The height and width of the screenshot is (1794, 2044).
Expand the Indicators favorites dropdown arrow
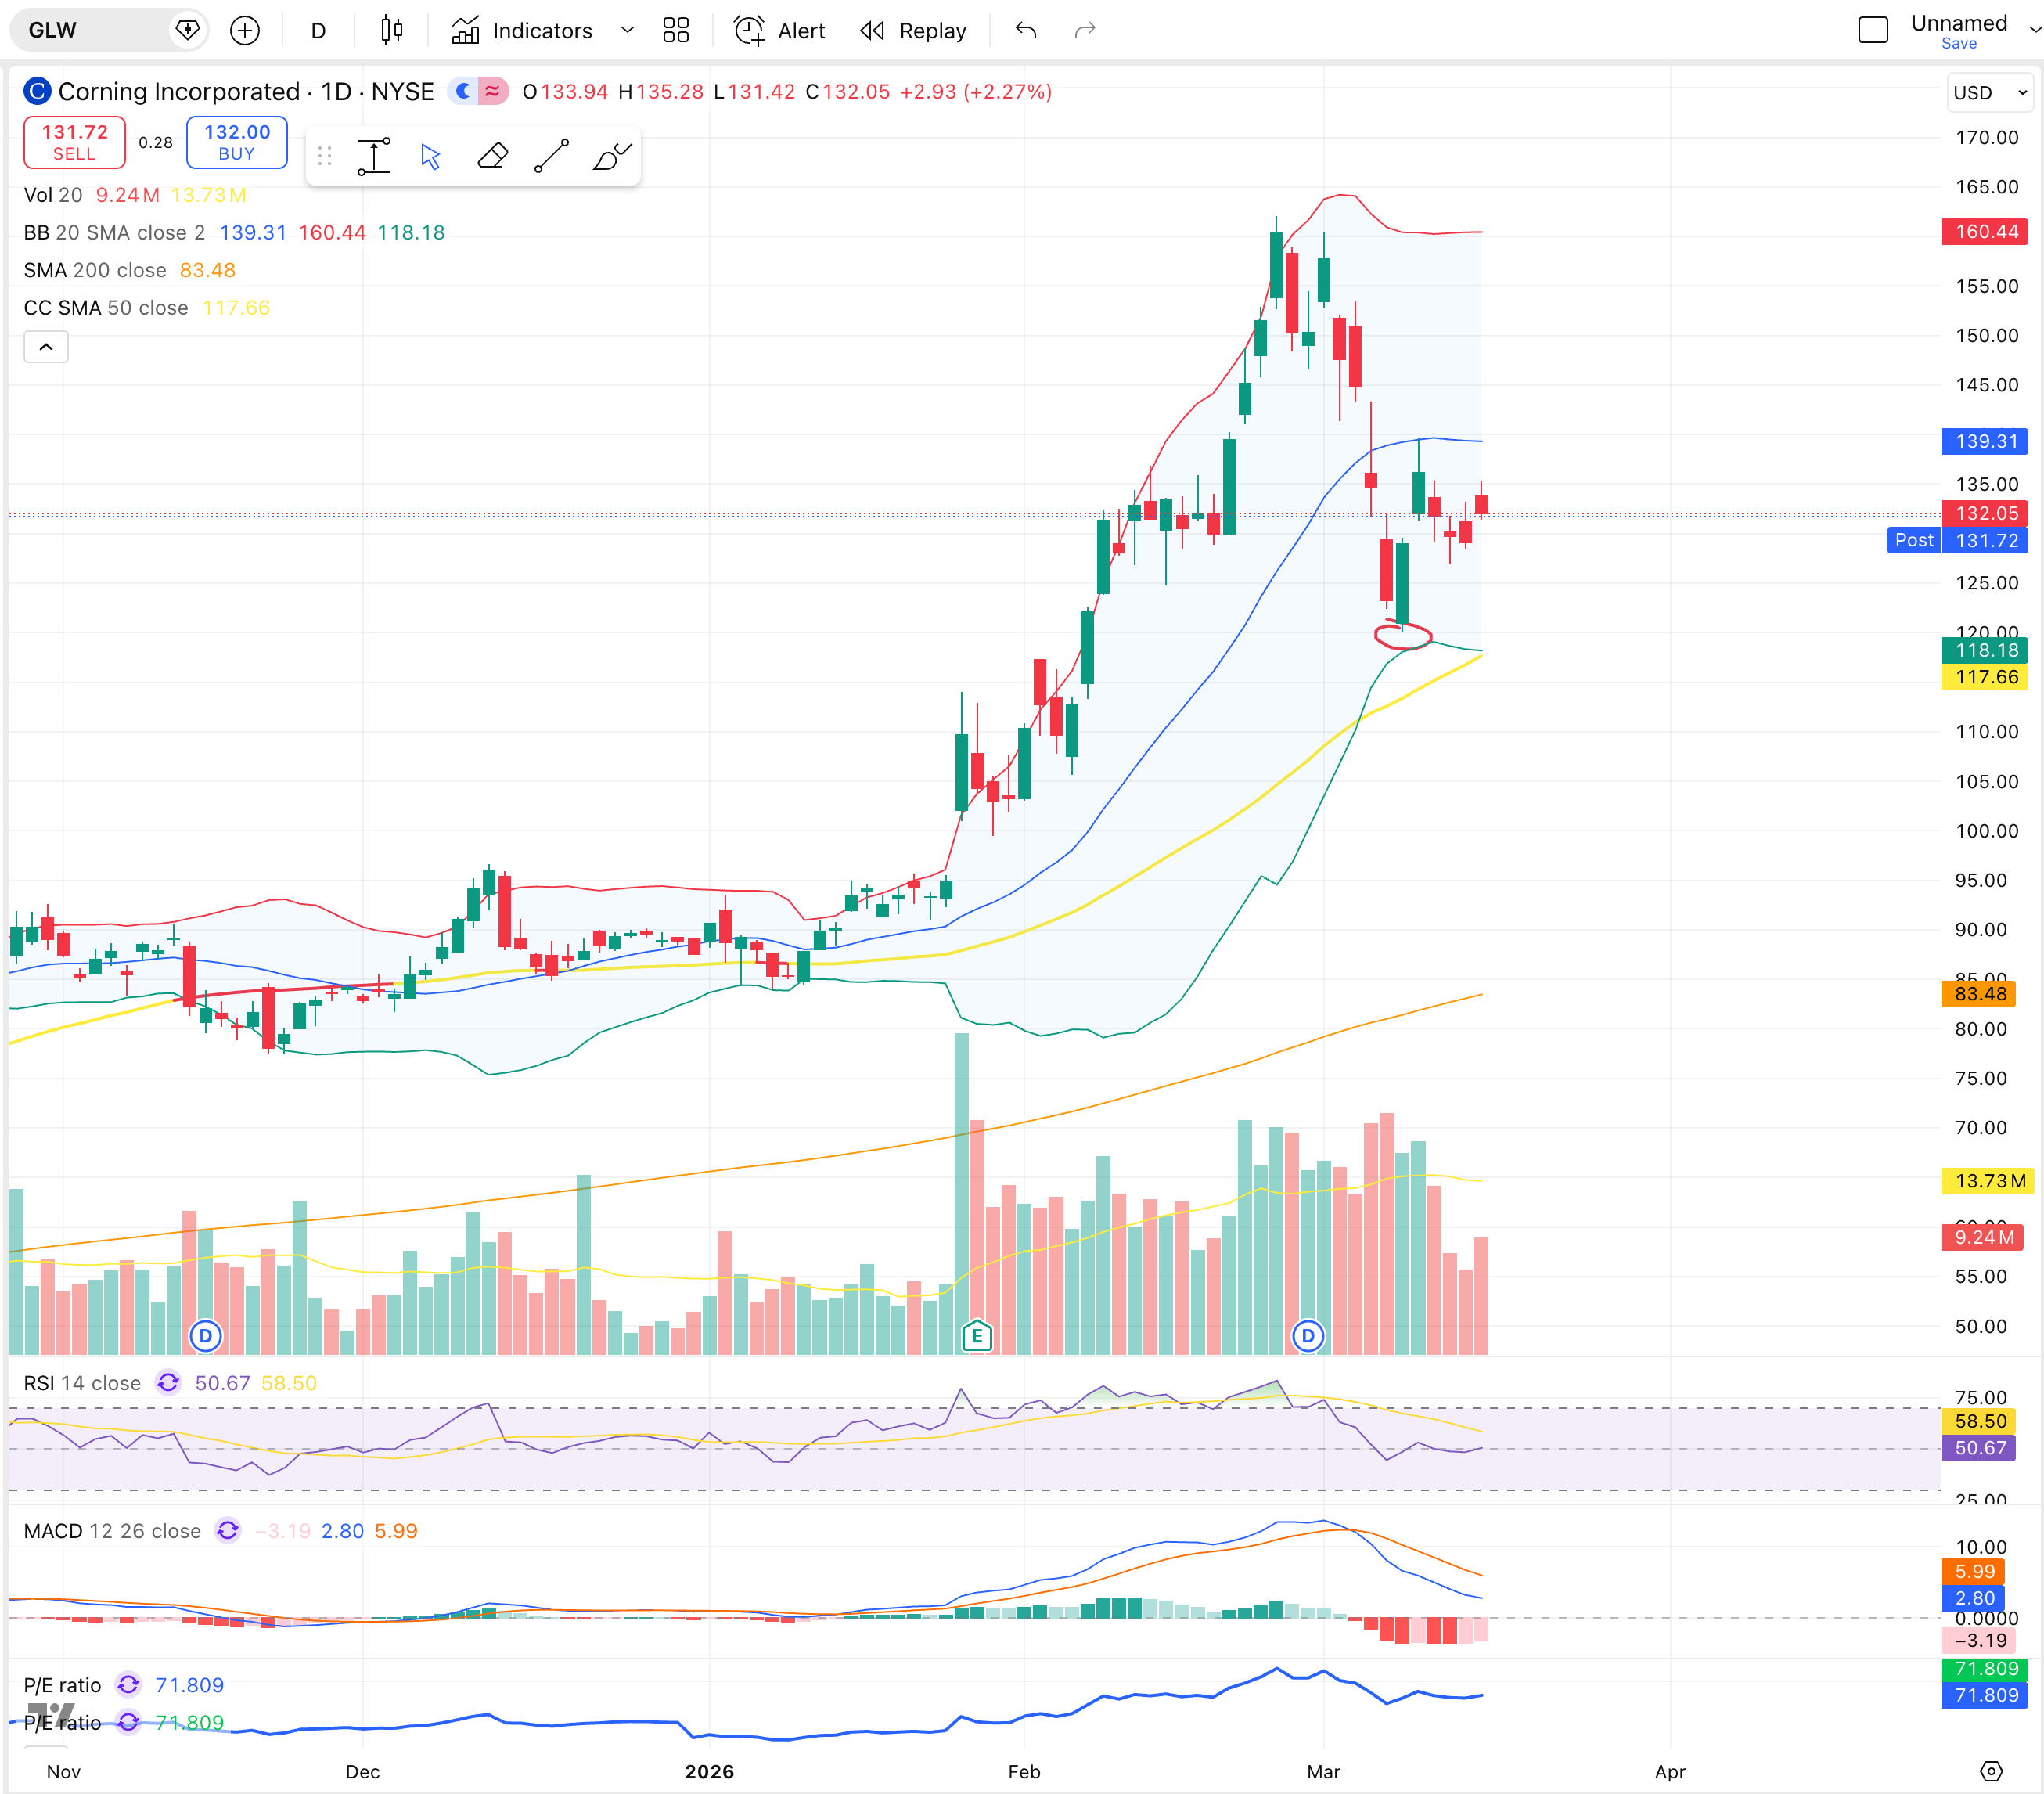tap(627, 31)
